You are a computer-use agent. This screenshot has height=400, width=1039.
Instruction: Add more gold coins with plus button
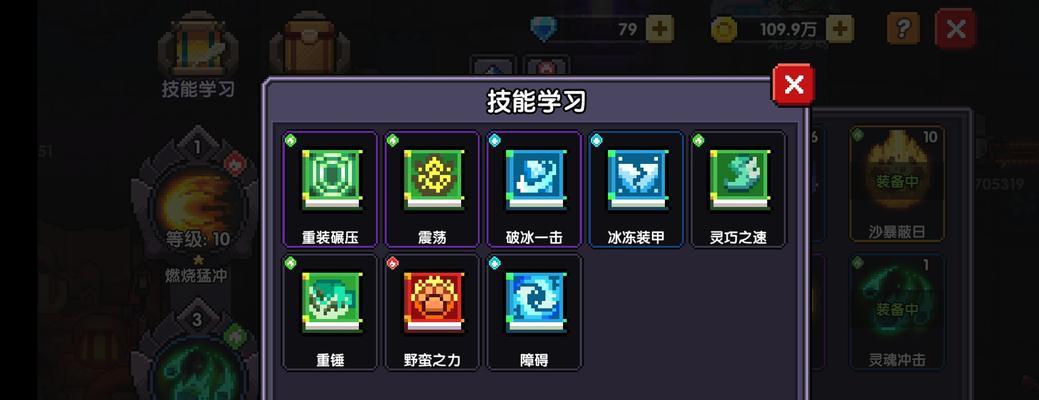click(x=839, y=29)
